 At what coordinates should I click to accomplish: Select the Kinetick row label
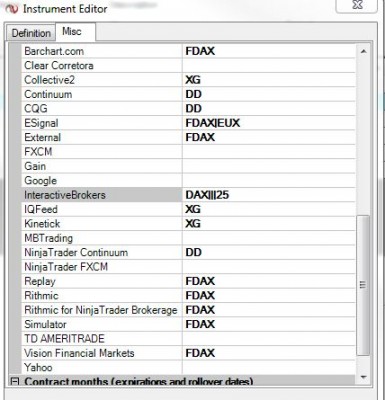pyautogui.click(x=102, y=224)
